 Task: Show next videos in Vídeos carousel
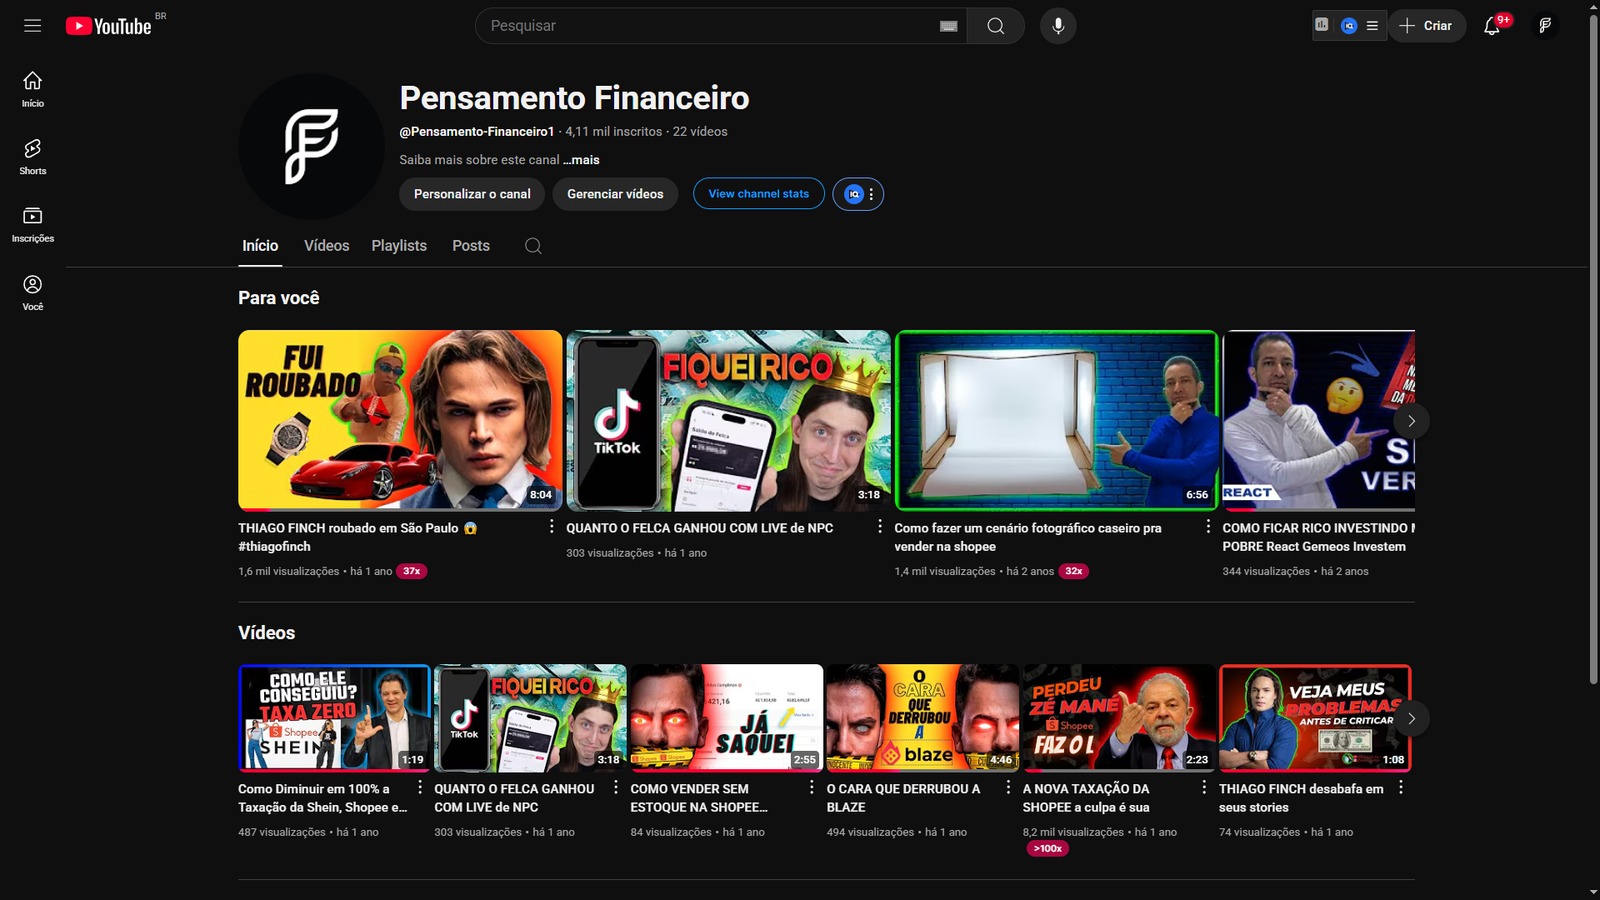pos(1411,718)
